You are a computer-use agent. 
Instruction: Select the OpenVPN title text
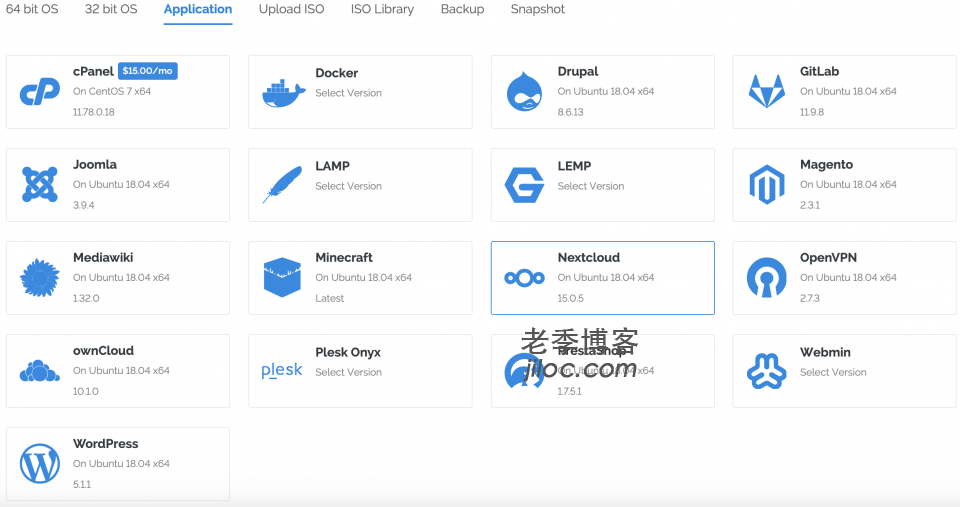828,258
